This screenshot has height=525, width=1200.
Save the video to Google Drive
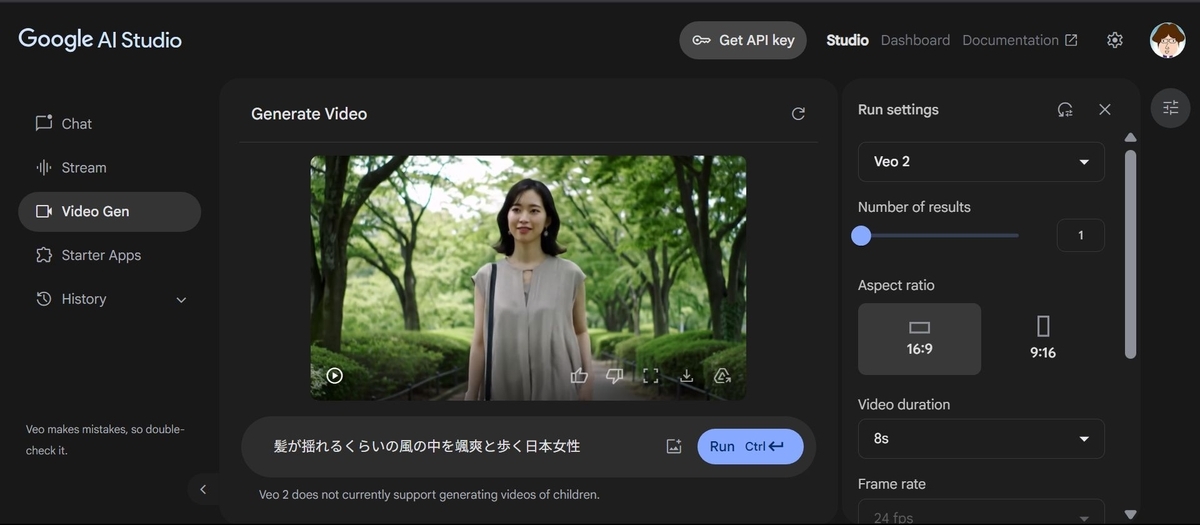point(723,376)
